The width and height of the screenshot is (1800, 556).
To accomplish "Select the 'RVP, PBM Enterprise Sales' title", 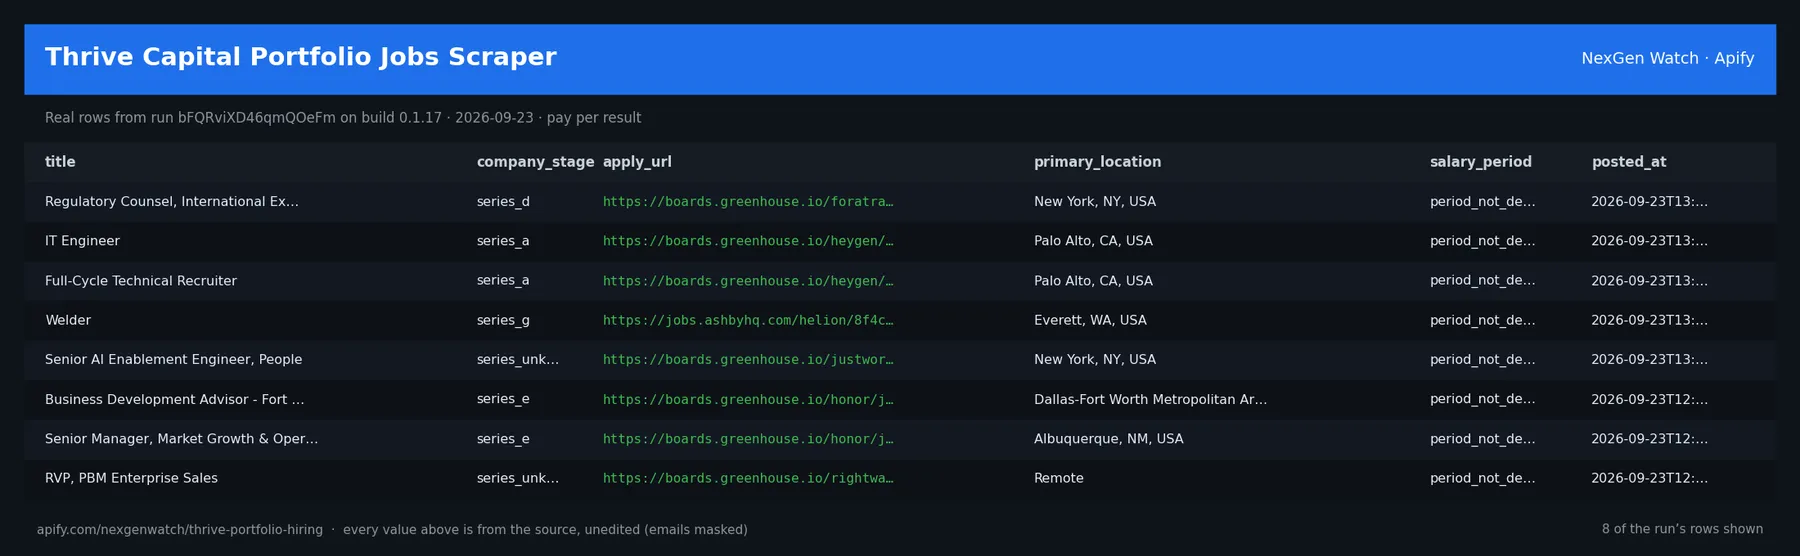I will click(131, 478).
